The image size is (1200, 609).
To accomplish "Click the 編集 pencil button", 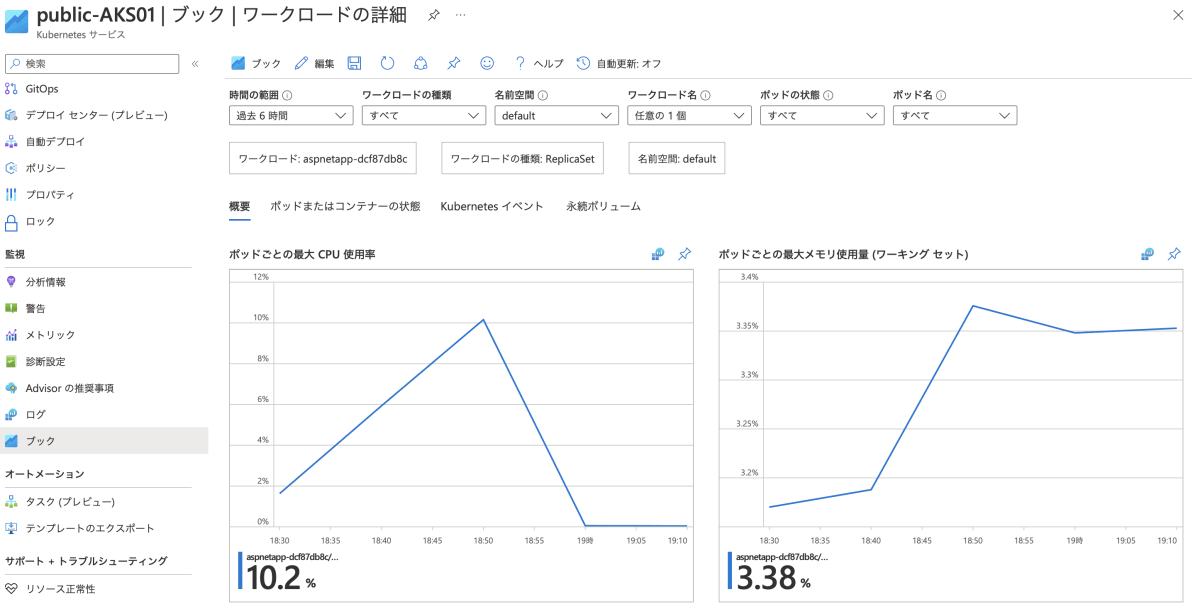I will [315, 63].
